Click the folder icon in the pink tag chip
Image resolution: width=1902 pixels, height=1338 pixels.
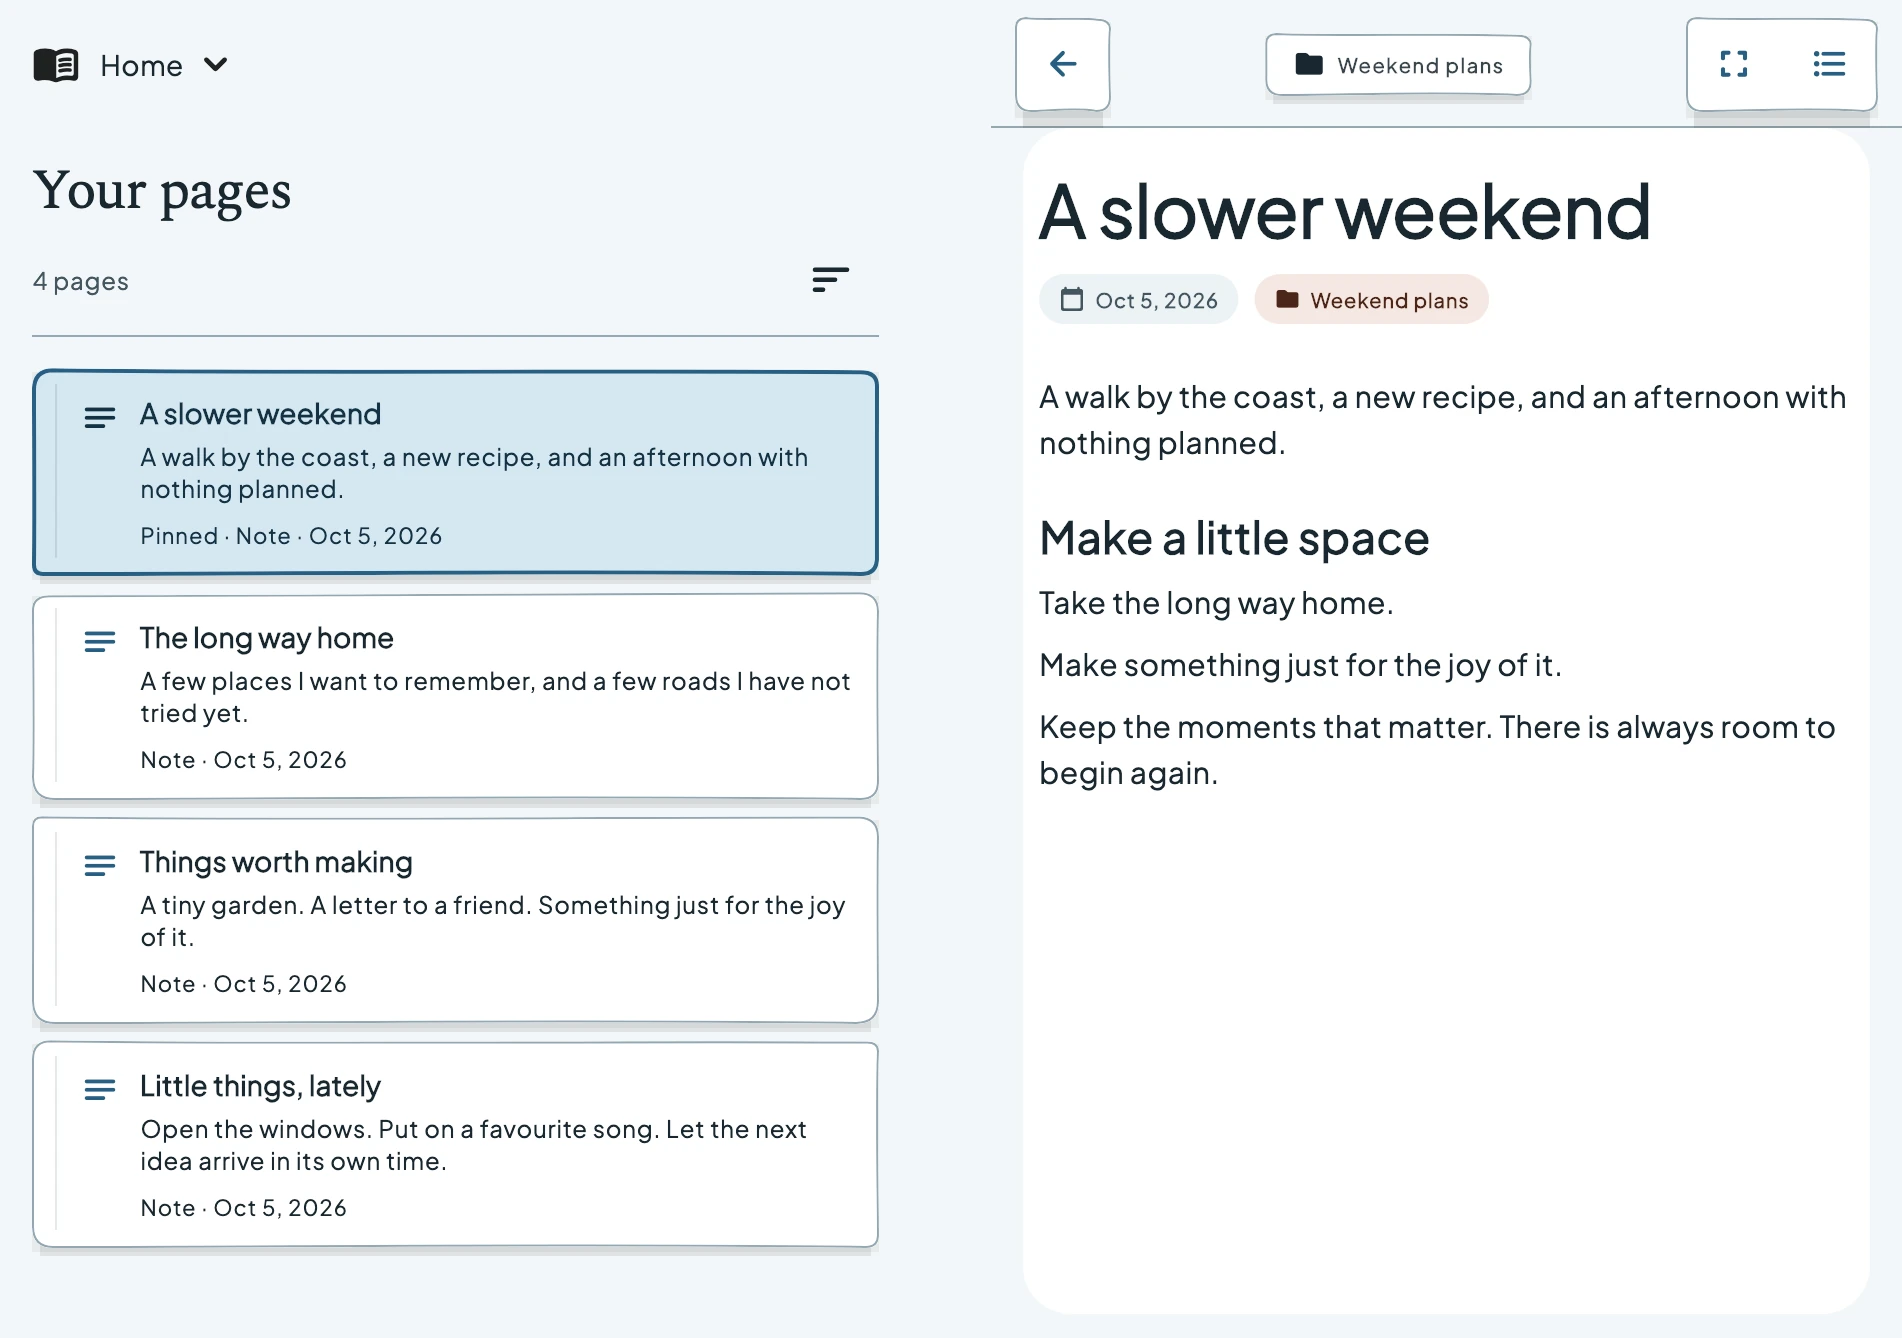(1287, 299)
